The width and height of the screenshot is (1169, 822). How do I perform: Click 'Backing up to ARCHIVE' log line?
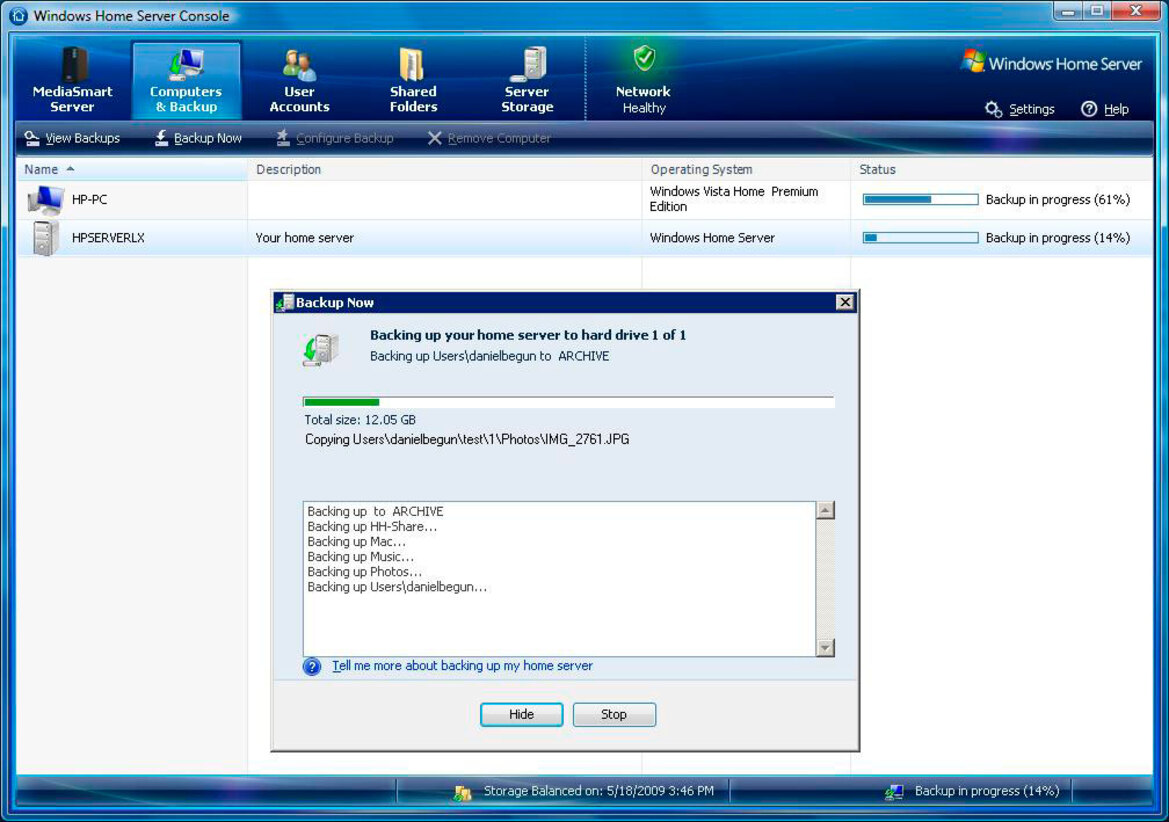click(375, 512)
